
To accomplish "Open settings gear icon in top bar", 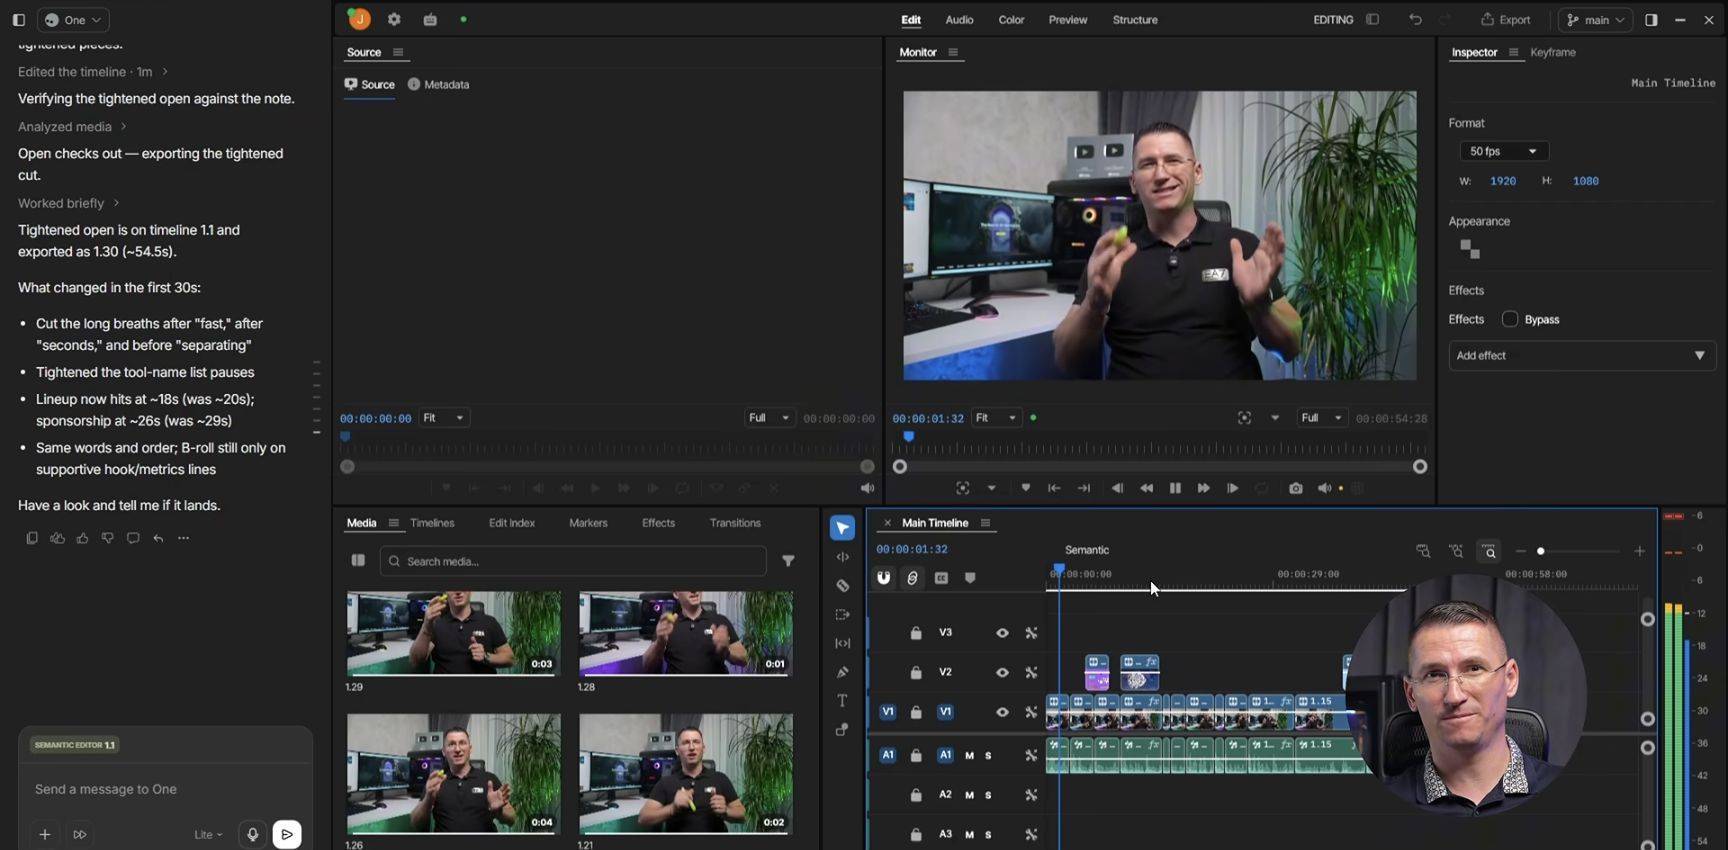I will pyautogui.click(x=394, y=19).
